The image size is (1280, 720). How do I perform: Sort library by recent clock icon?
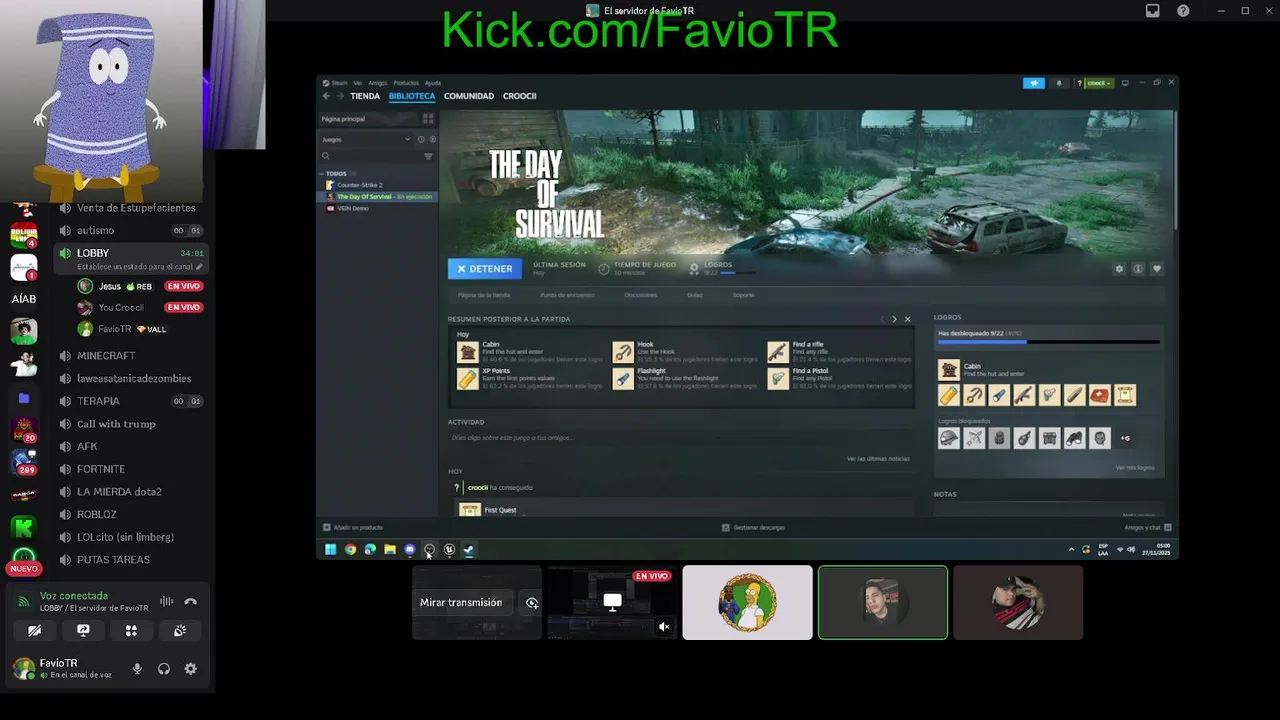[x=421, y=139]
